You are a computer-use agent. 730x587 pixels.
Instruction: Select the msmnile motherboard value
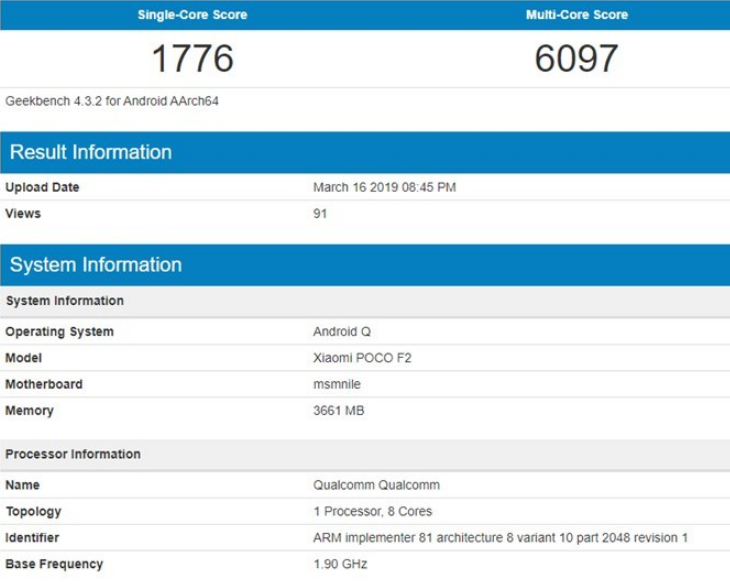pyautogui.click(x=337, y=384)
